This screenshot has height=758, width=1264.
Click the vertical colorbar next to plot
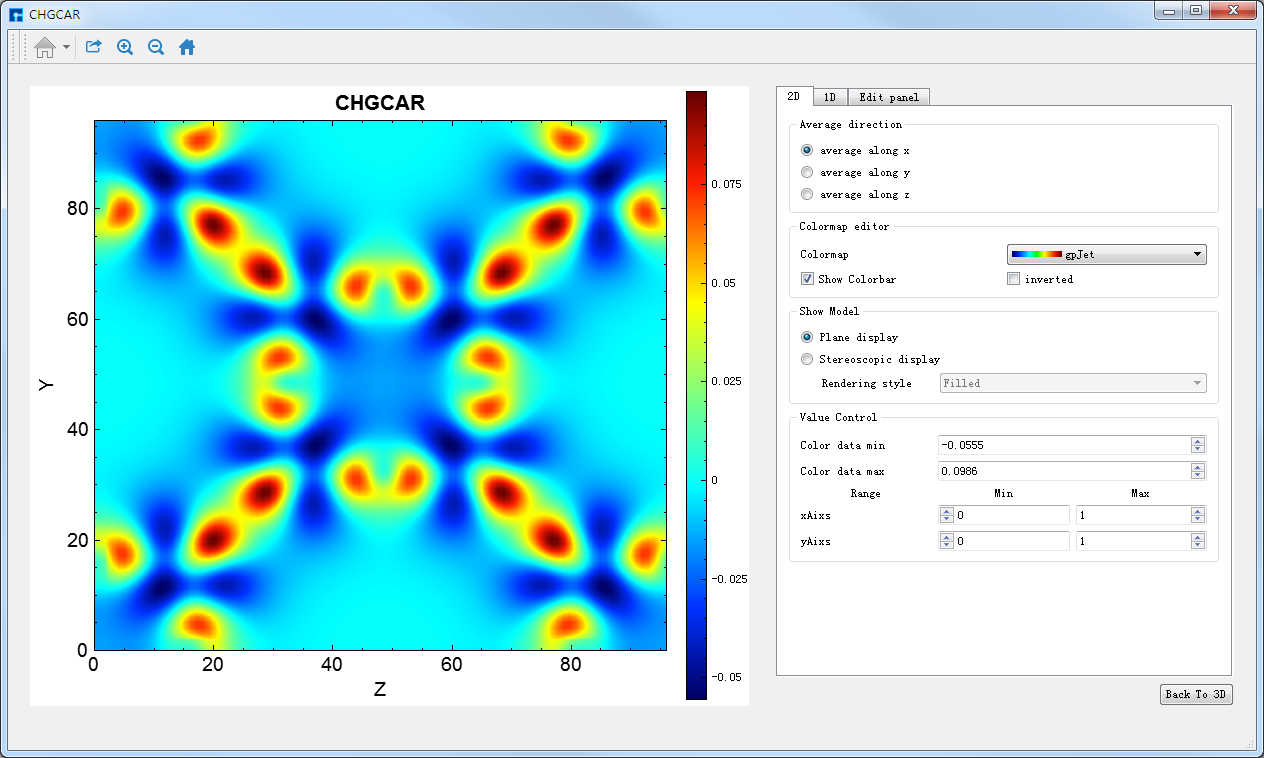coord(696,395)
